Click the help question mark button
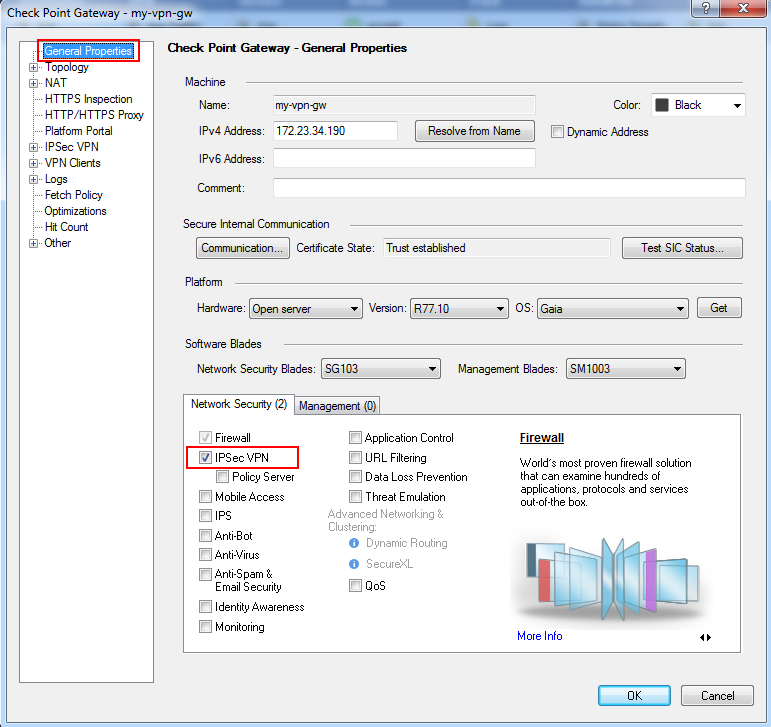The width and height of the screenshot is (771, 727). tap(706, 8)
